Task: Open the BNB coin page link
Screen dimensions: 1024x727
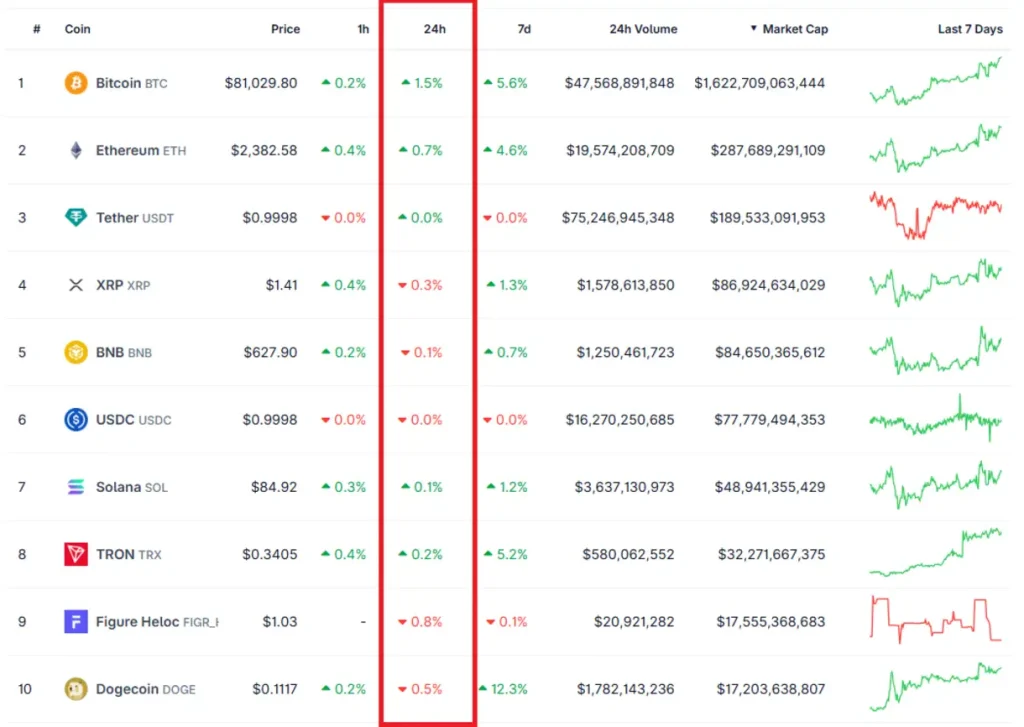Action: pyautogui.click(x=123, y=352)
